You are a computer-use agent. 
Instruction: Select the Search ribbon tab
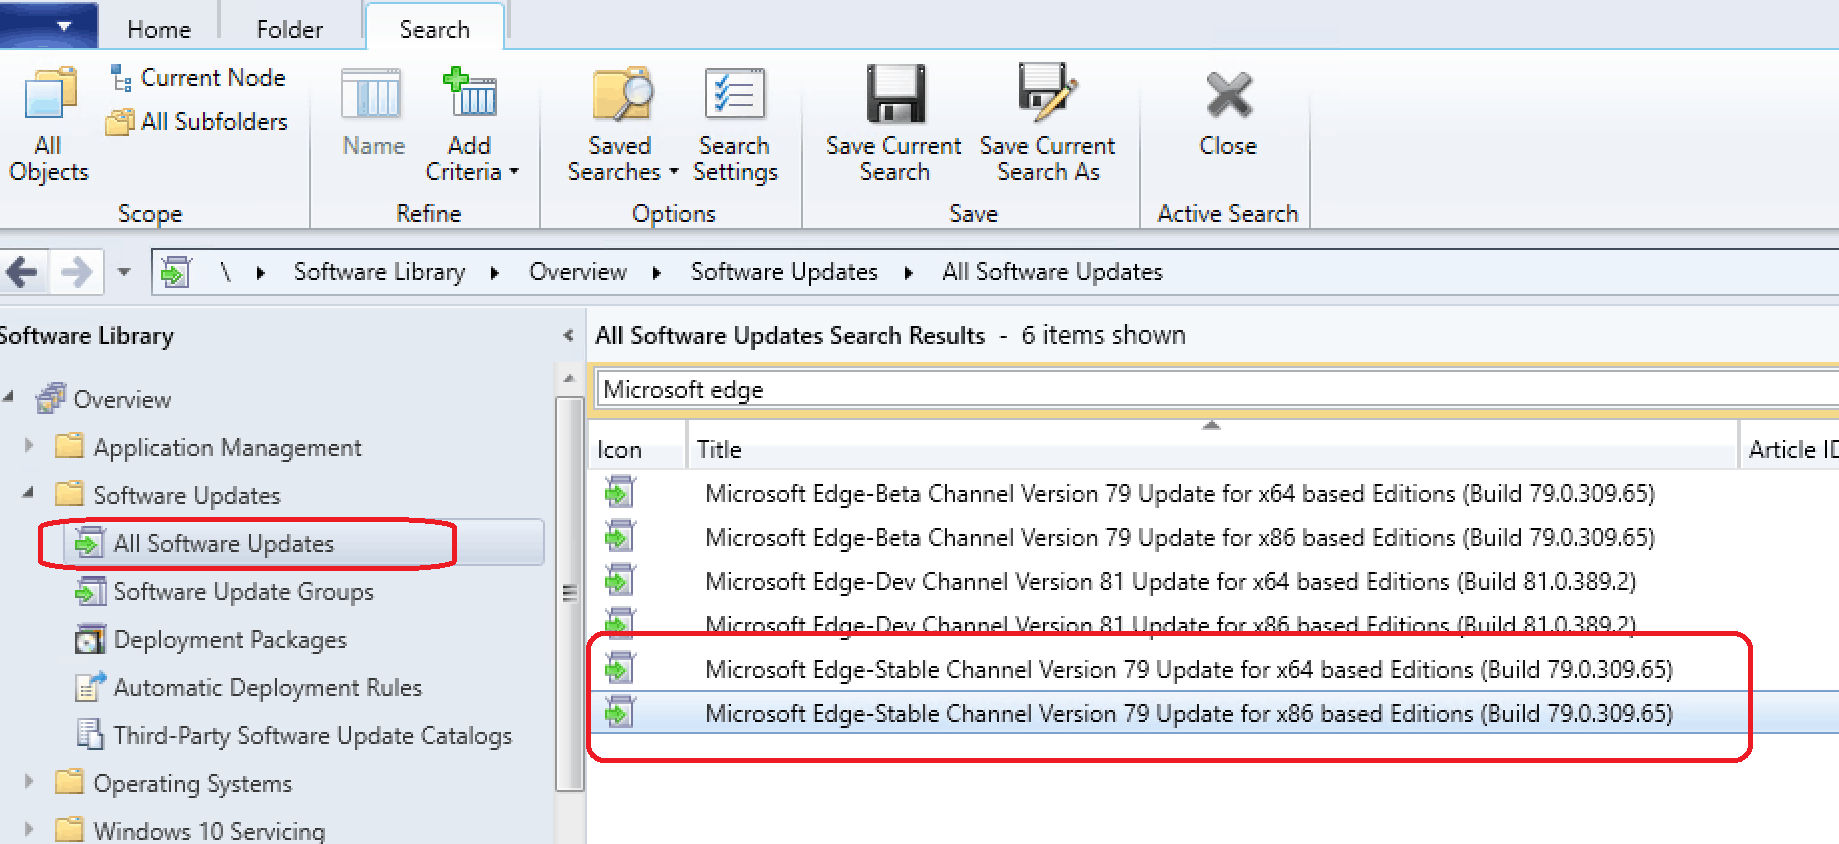click(x=434, y=29)
